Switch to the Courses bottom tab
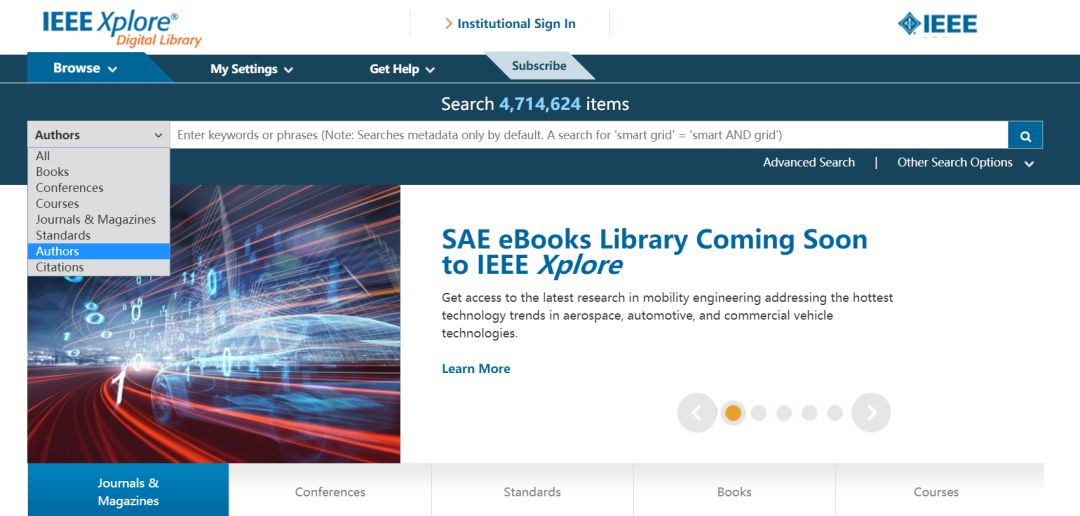The height and width of the screenshot is (516, 1080). point(936,492)
